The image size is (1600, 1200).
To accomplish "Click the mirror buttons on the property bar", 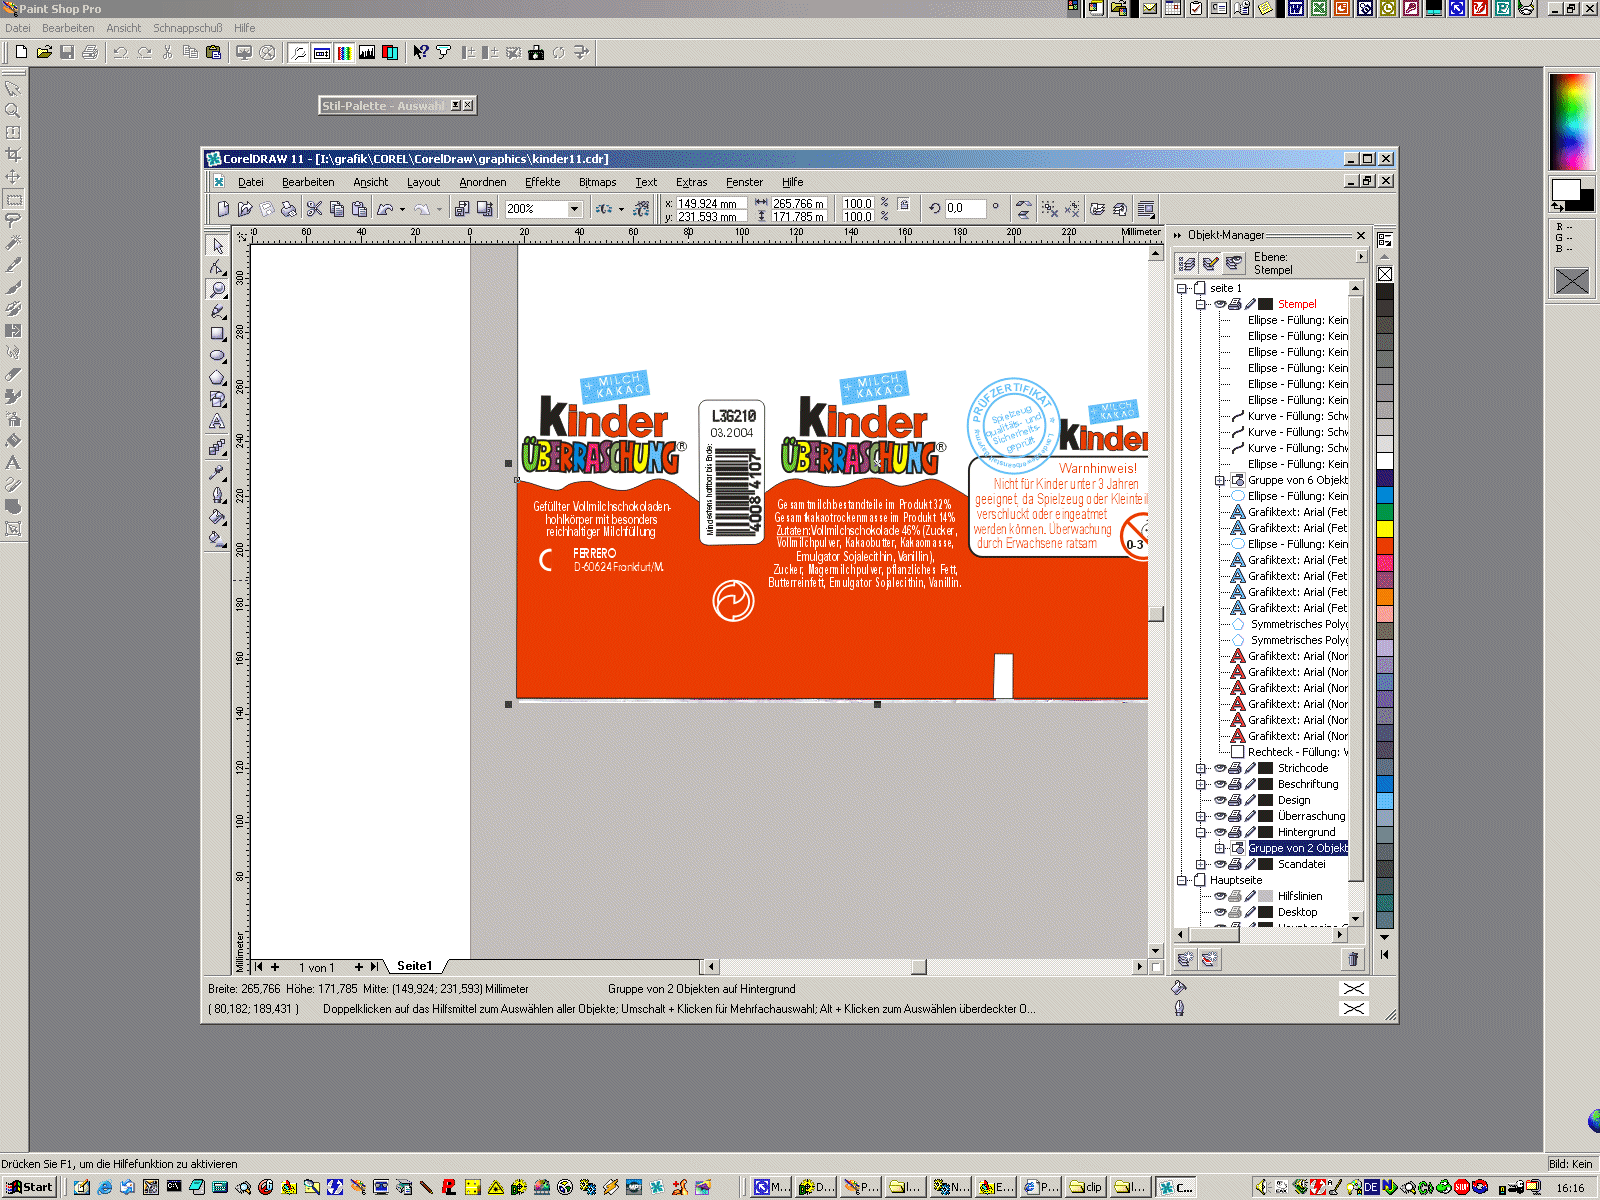I will coord(1023,208).
